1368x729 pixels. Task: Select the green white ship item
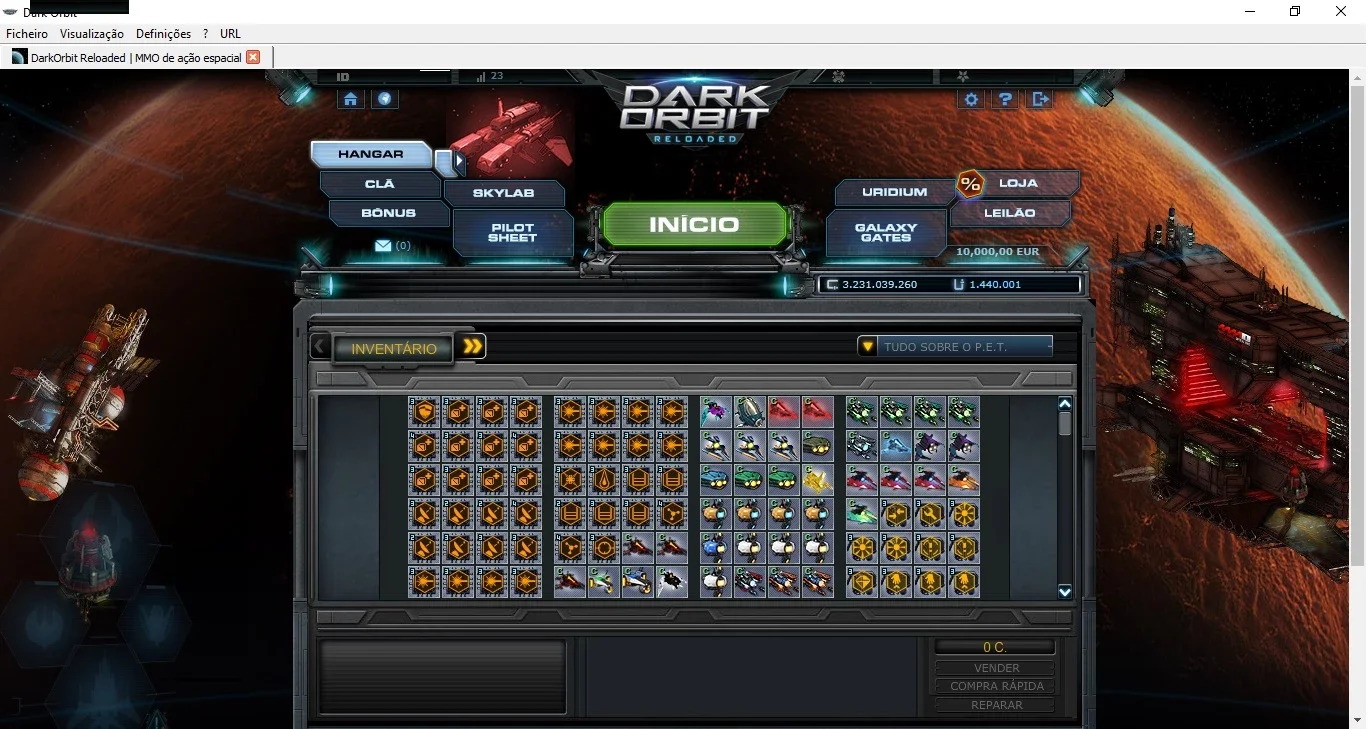tap(604, 582)
